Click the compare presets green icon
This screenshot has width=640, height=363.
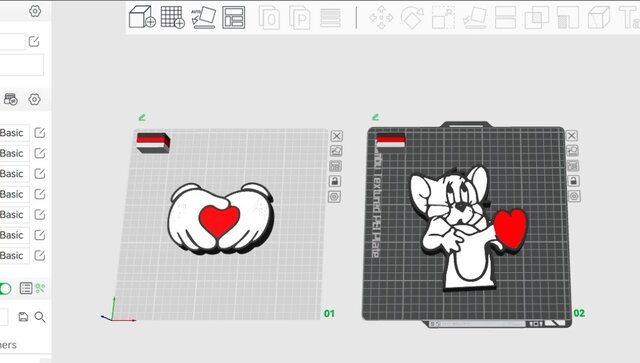[x=40, y=288]
